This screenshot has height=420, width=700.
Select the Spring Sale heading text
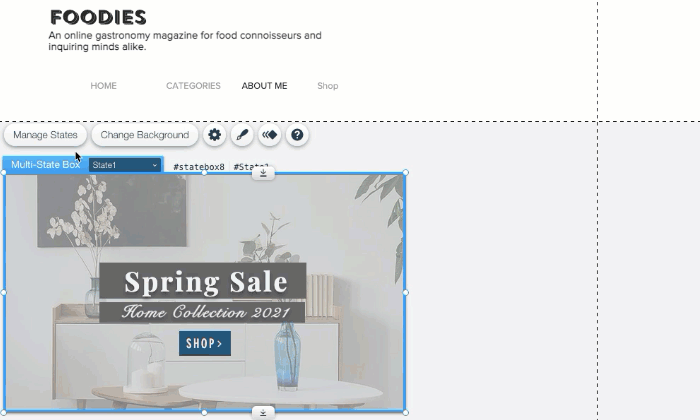point(206,282)
